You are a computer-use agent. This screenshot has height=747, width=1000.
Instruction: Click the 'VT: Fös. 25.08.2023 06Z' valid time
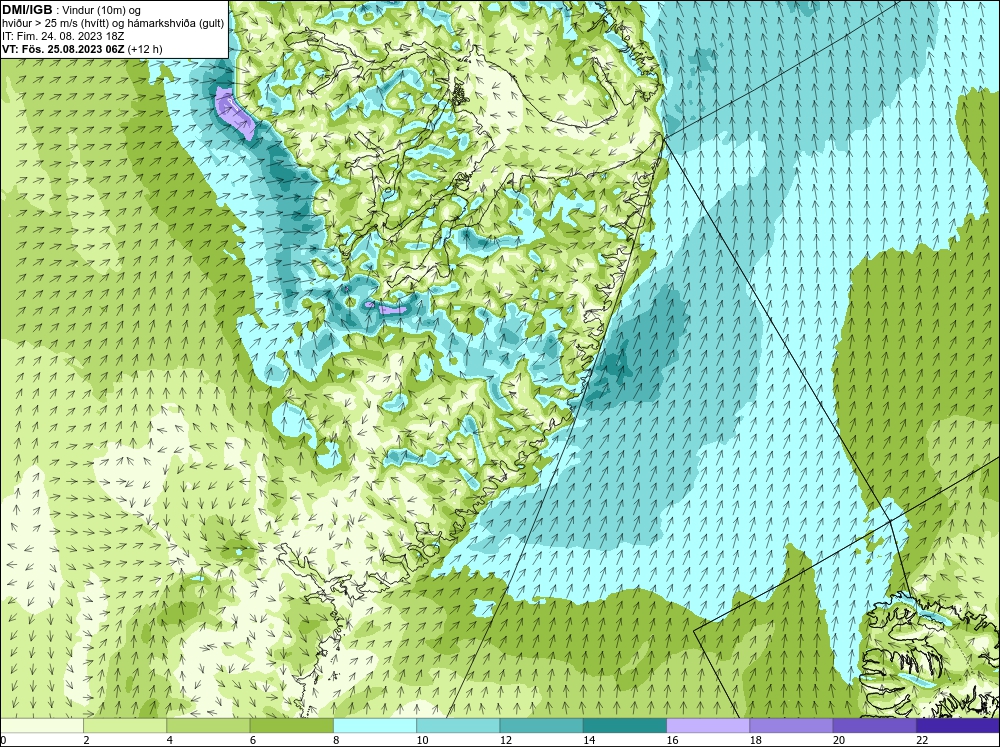(x=64, y=48)
